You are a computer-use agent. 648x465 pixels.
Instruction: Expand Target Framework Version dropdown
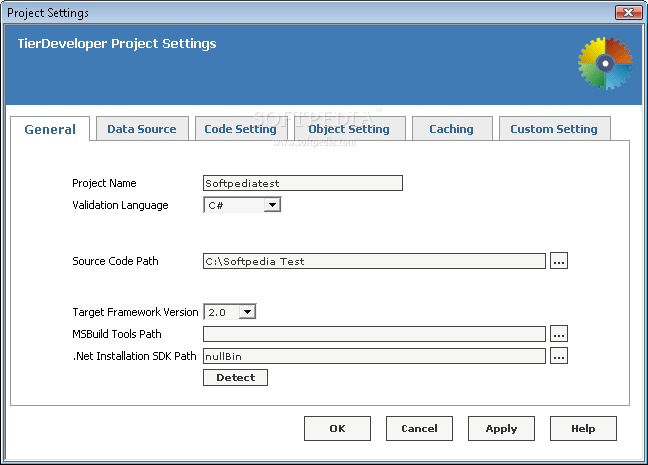[247, 312]
